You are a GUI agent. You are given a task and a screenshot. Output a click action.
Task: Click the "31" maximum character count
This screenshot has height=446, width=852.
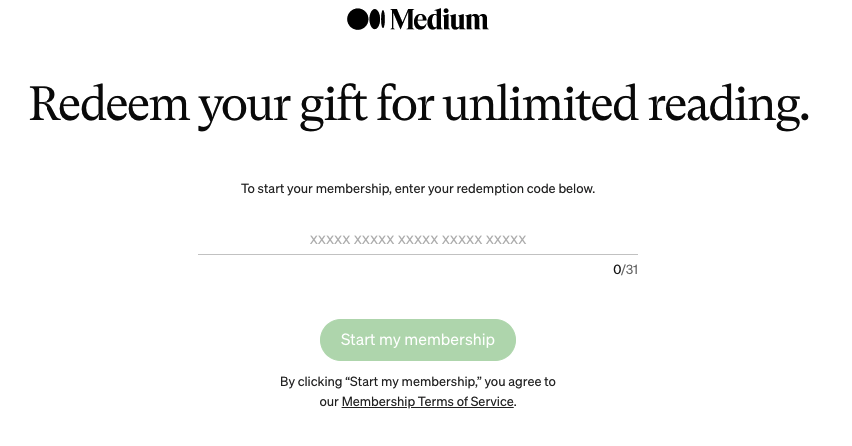click(631, 269)
